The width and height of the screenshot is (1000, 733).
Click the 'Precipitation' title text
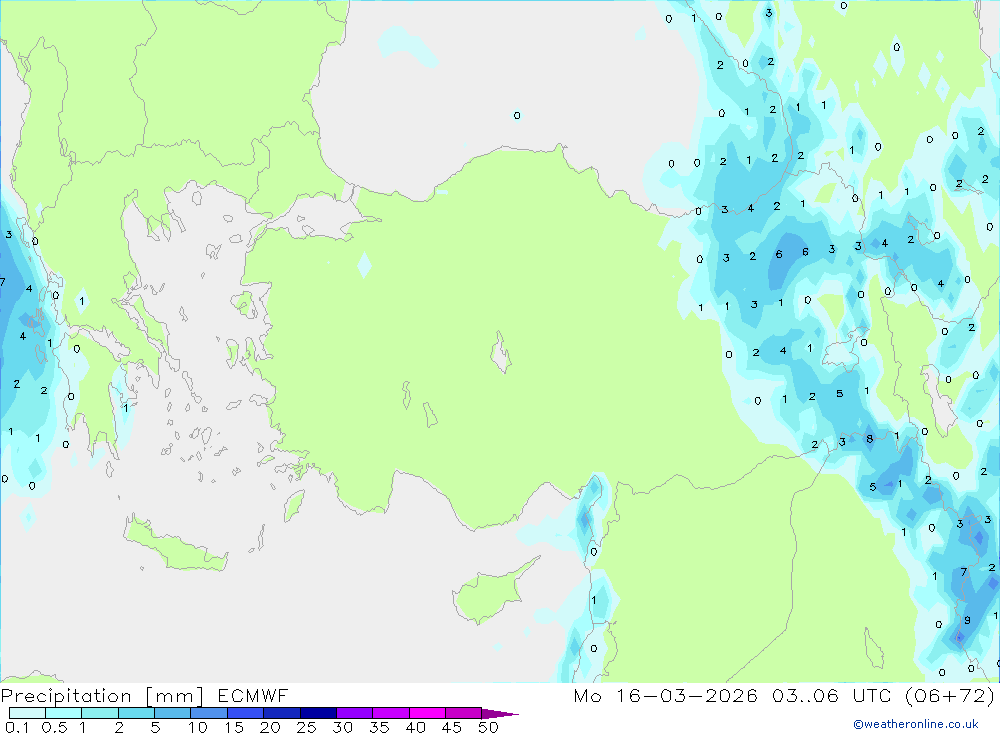66,696
